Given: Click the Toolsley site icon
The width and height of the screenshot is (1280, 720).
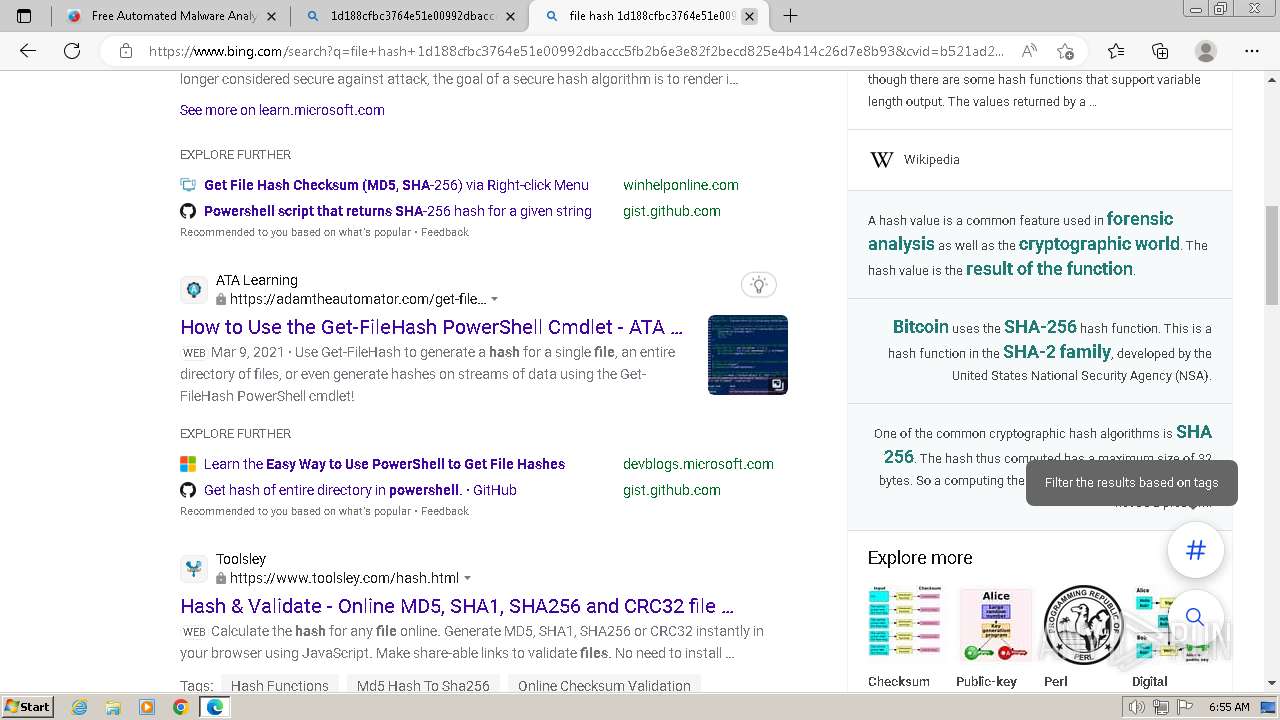Looking at the screenshot, I should (194, 569).
